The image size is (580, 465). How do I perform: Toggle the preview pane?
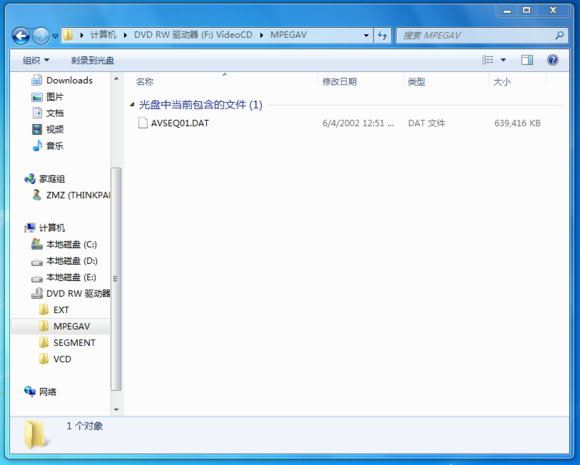click(527, 60)
